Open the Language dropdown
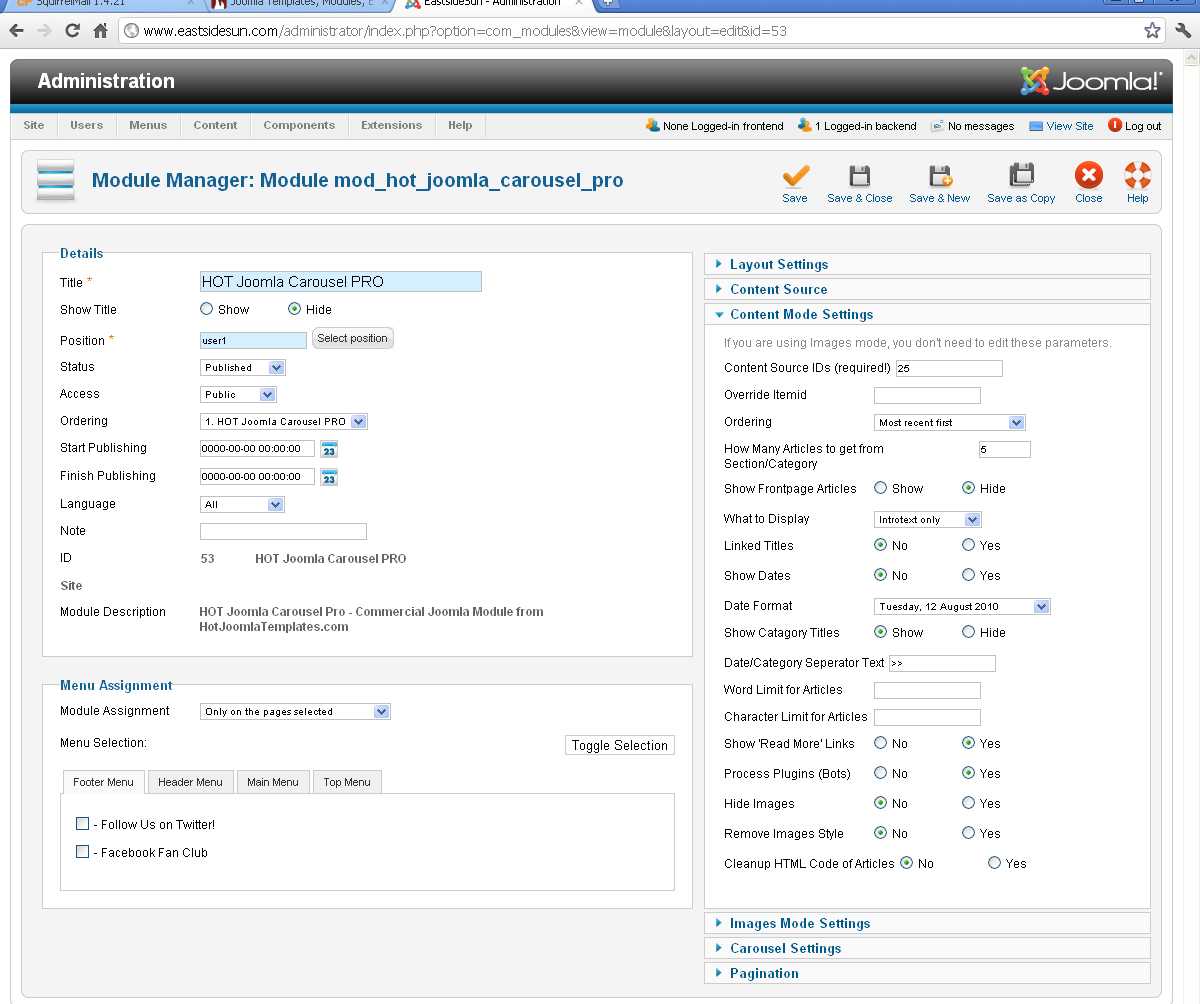Viewport: 1200px width, 1004px height. [243, 504]
